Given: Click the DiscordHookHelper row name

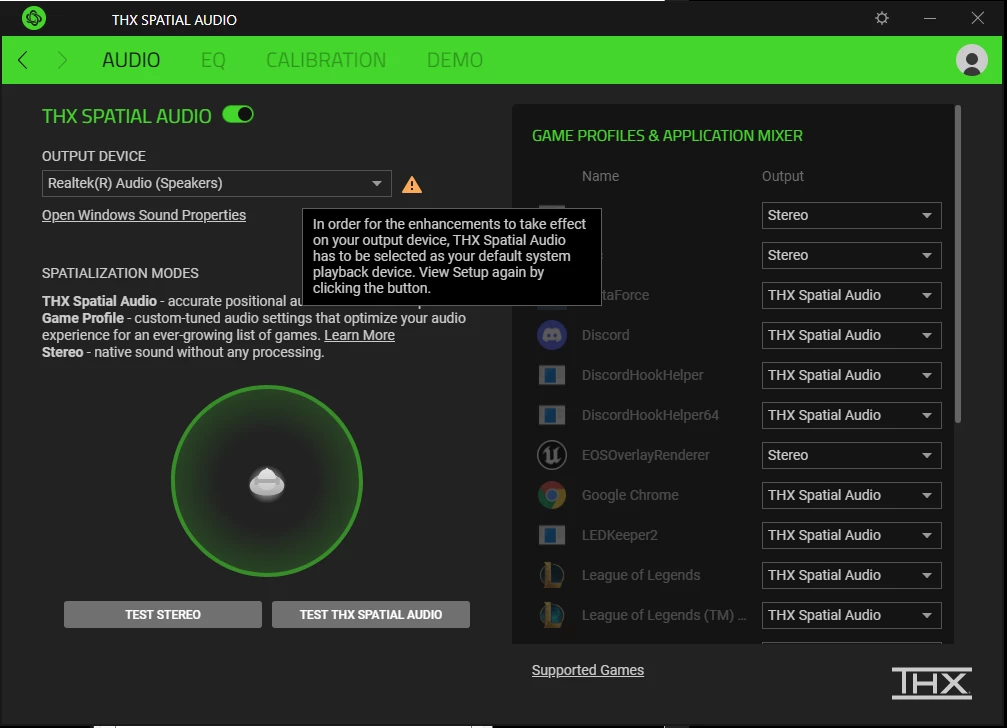Looking at the screenshot, I should pyautogui.click(x=642, y=375).
